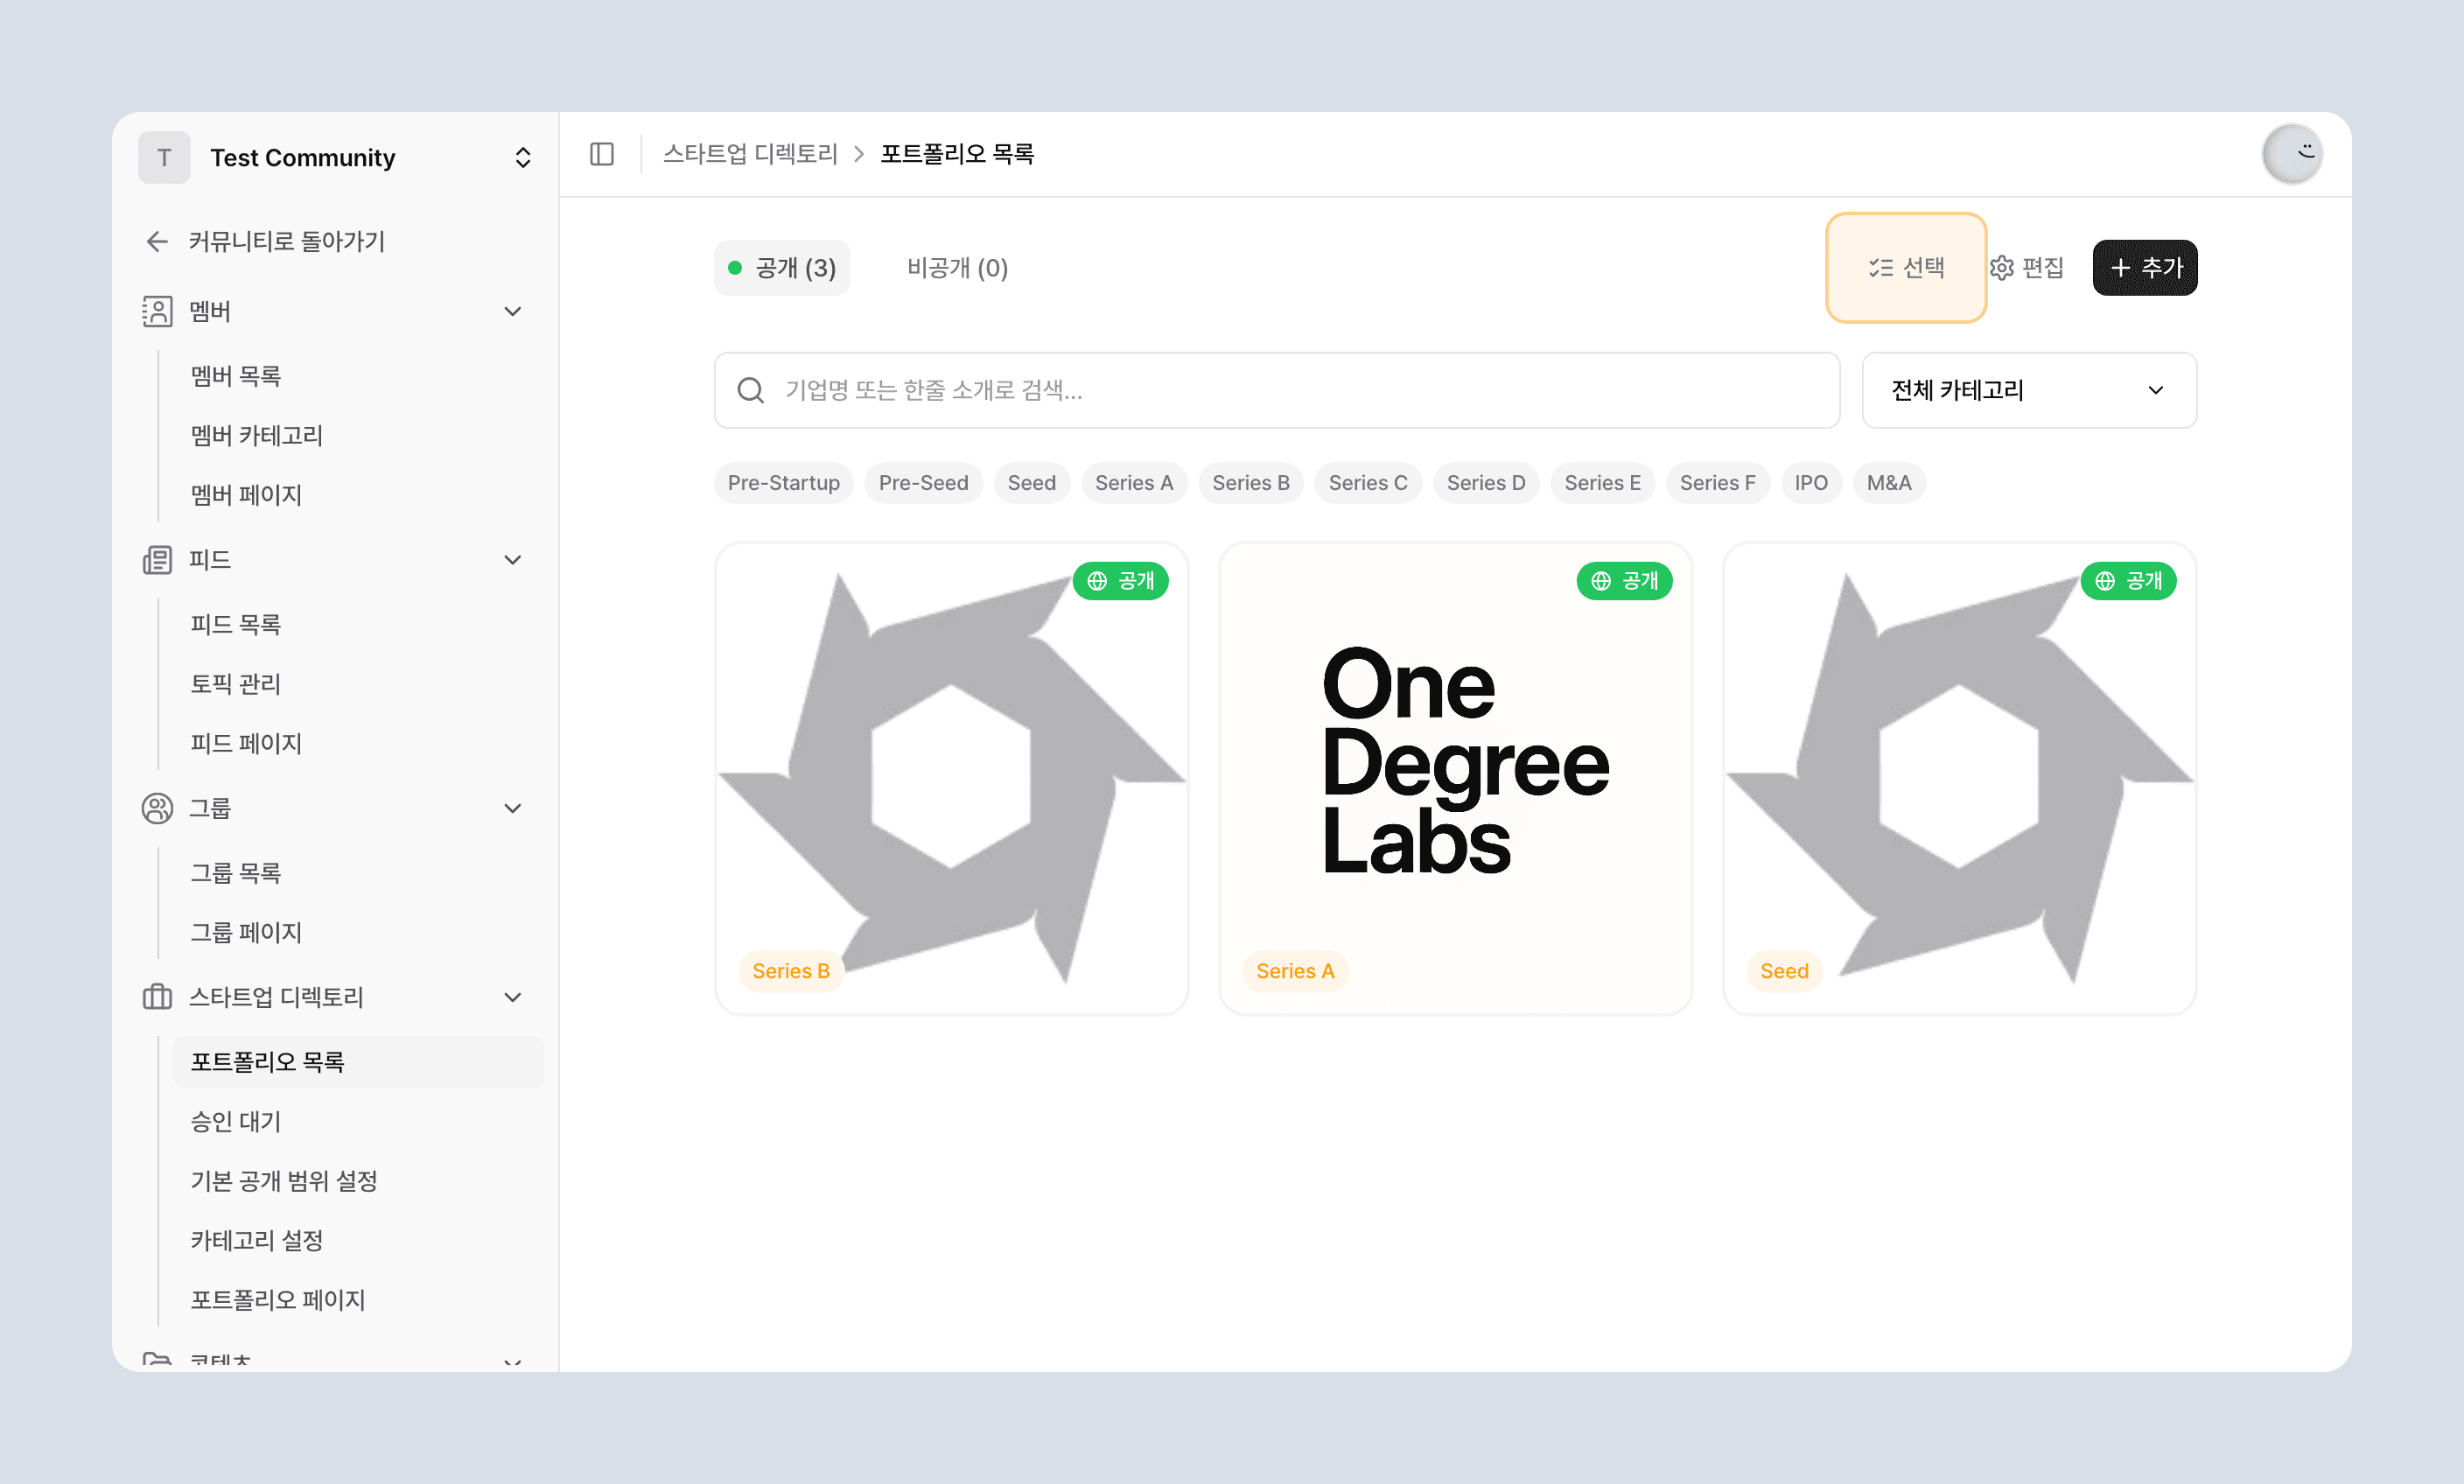Filter by Pre-Startup stage
2464x1484 pixels.
pos(784,483)
